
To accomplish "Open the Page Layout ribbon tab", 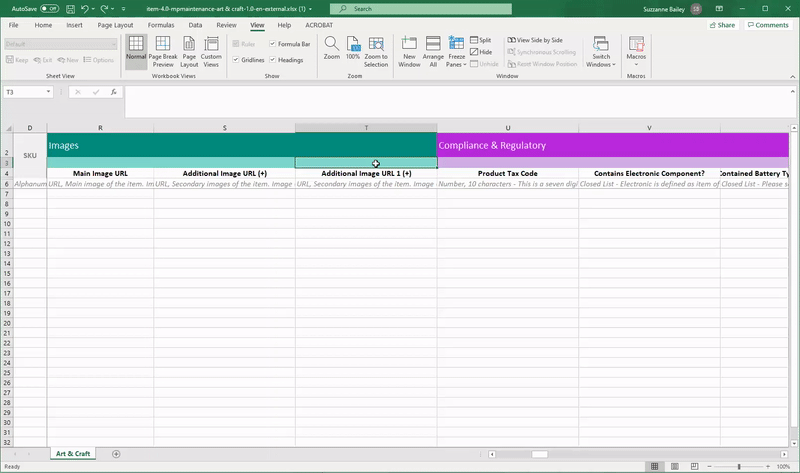I will pos(115,25).
